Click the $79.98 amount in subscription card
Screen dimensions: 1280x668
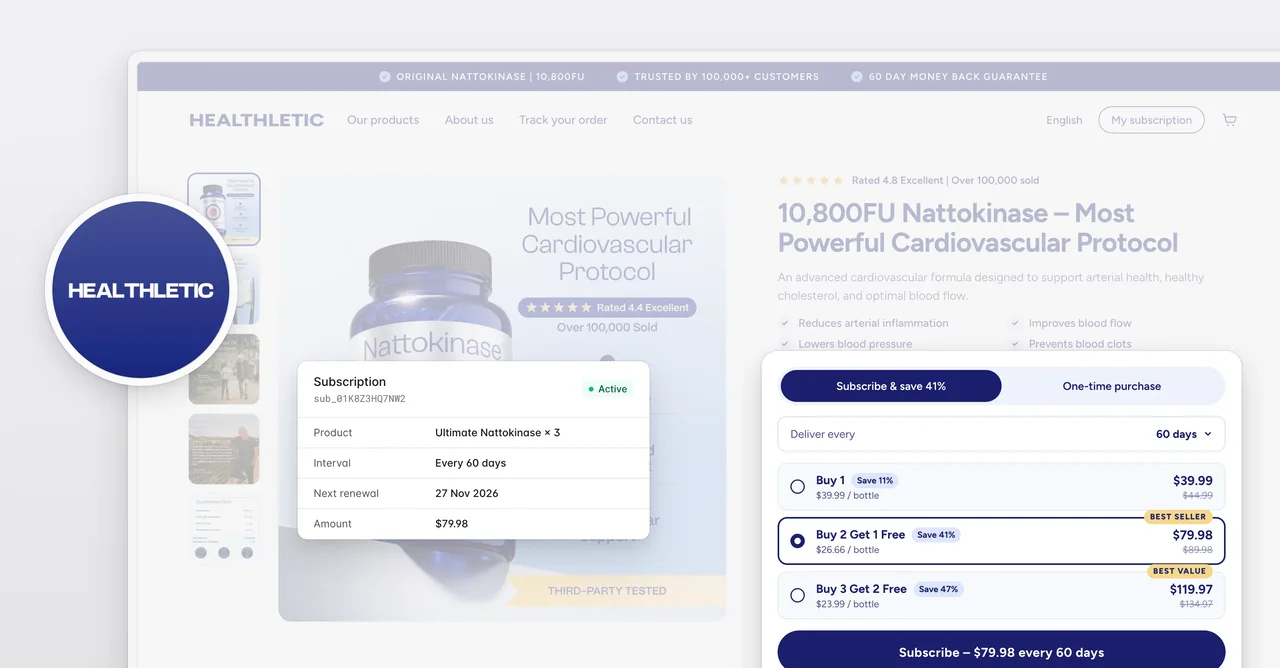pos(451,524)
